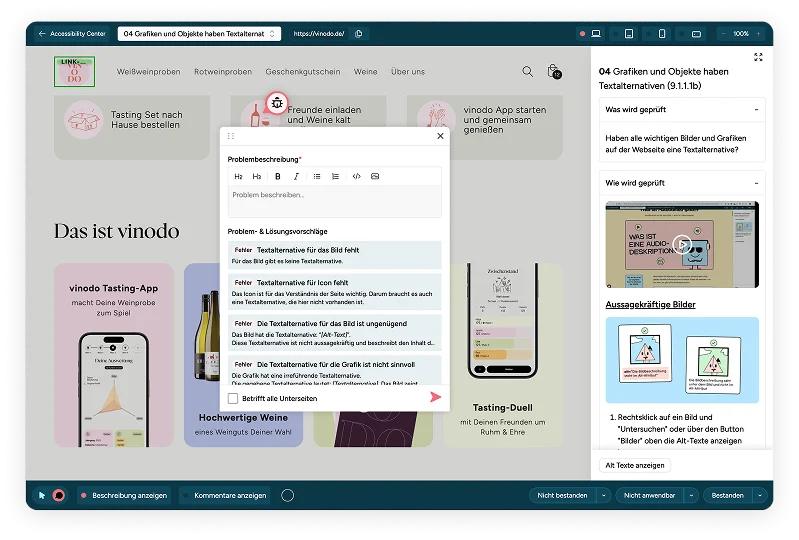Choose 'Textalternative für die Grafik ist nicht sinnvoll'
Viewport: 799px width, 540px height.
pos(334,370)
